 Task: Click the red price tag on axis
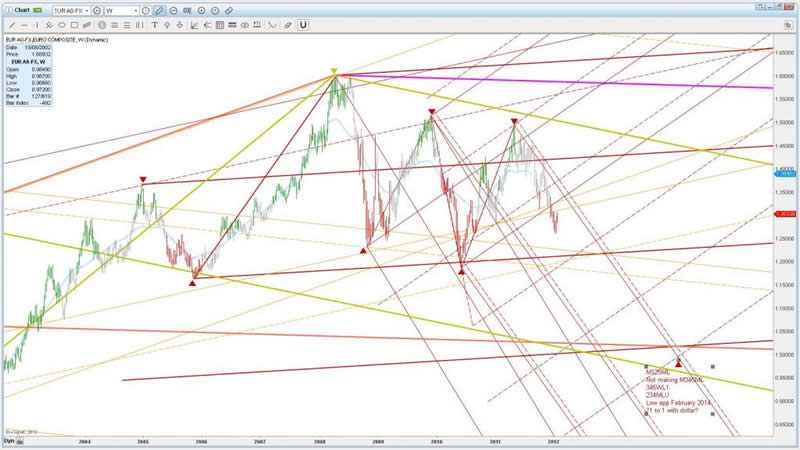[x=786, y=214]
